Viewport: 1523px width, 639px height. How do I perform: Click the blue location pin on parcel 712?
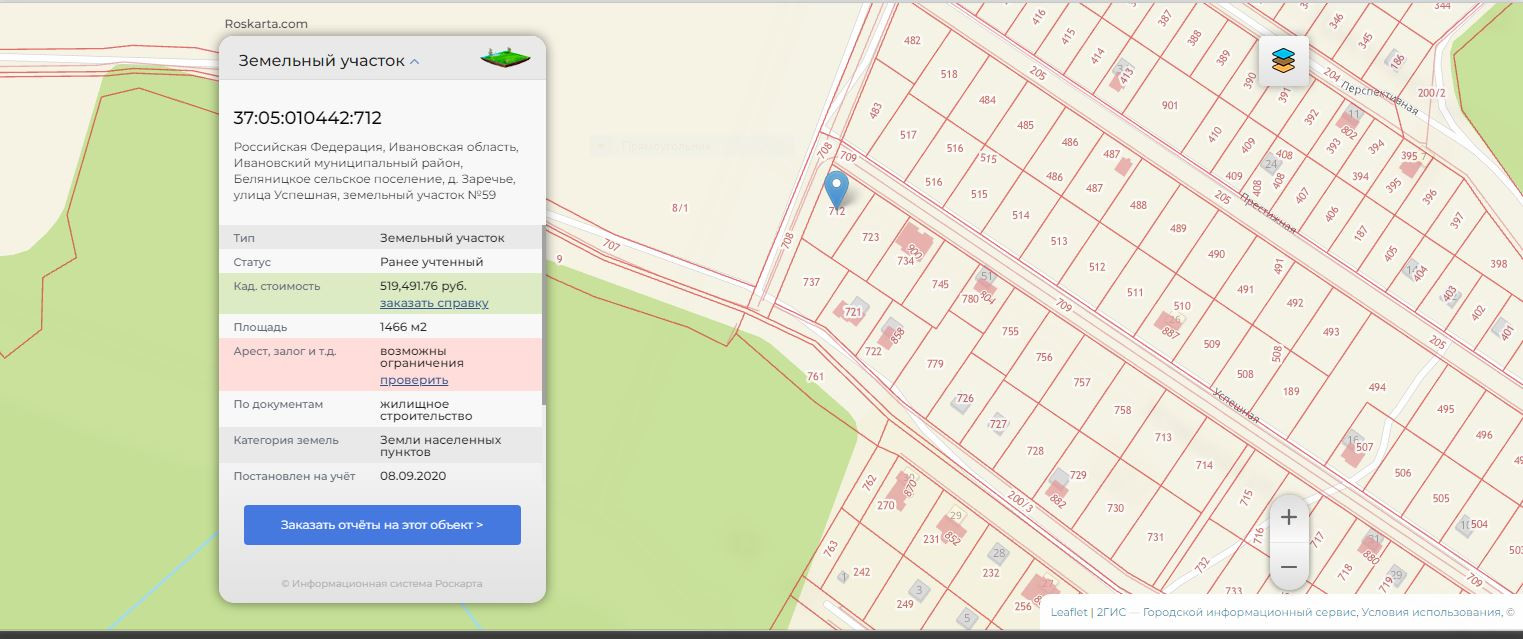(x=835, y=187)
